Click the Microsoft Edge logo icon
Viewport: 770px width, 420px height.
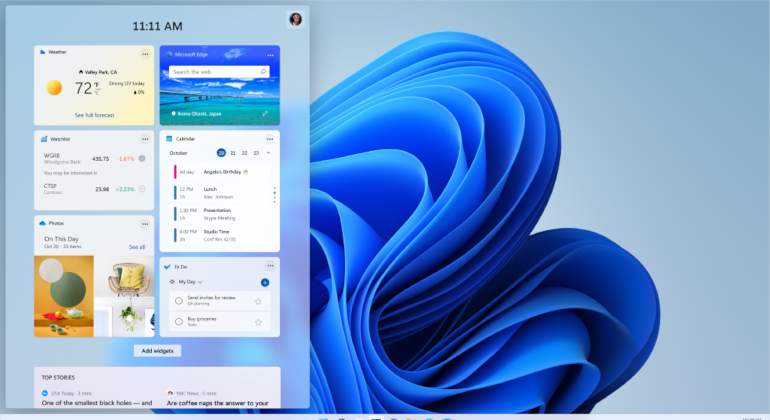point(169,55)
